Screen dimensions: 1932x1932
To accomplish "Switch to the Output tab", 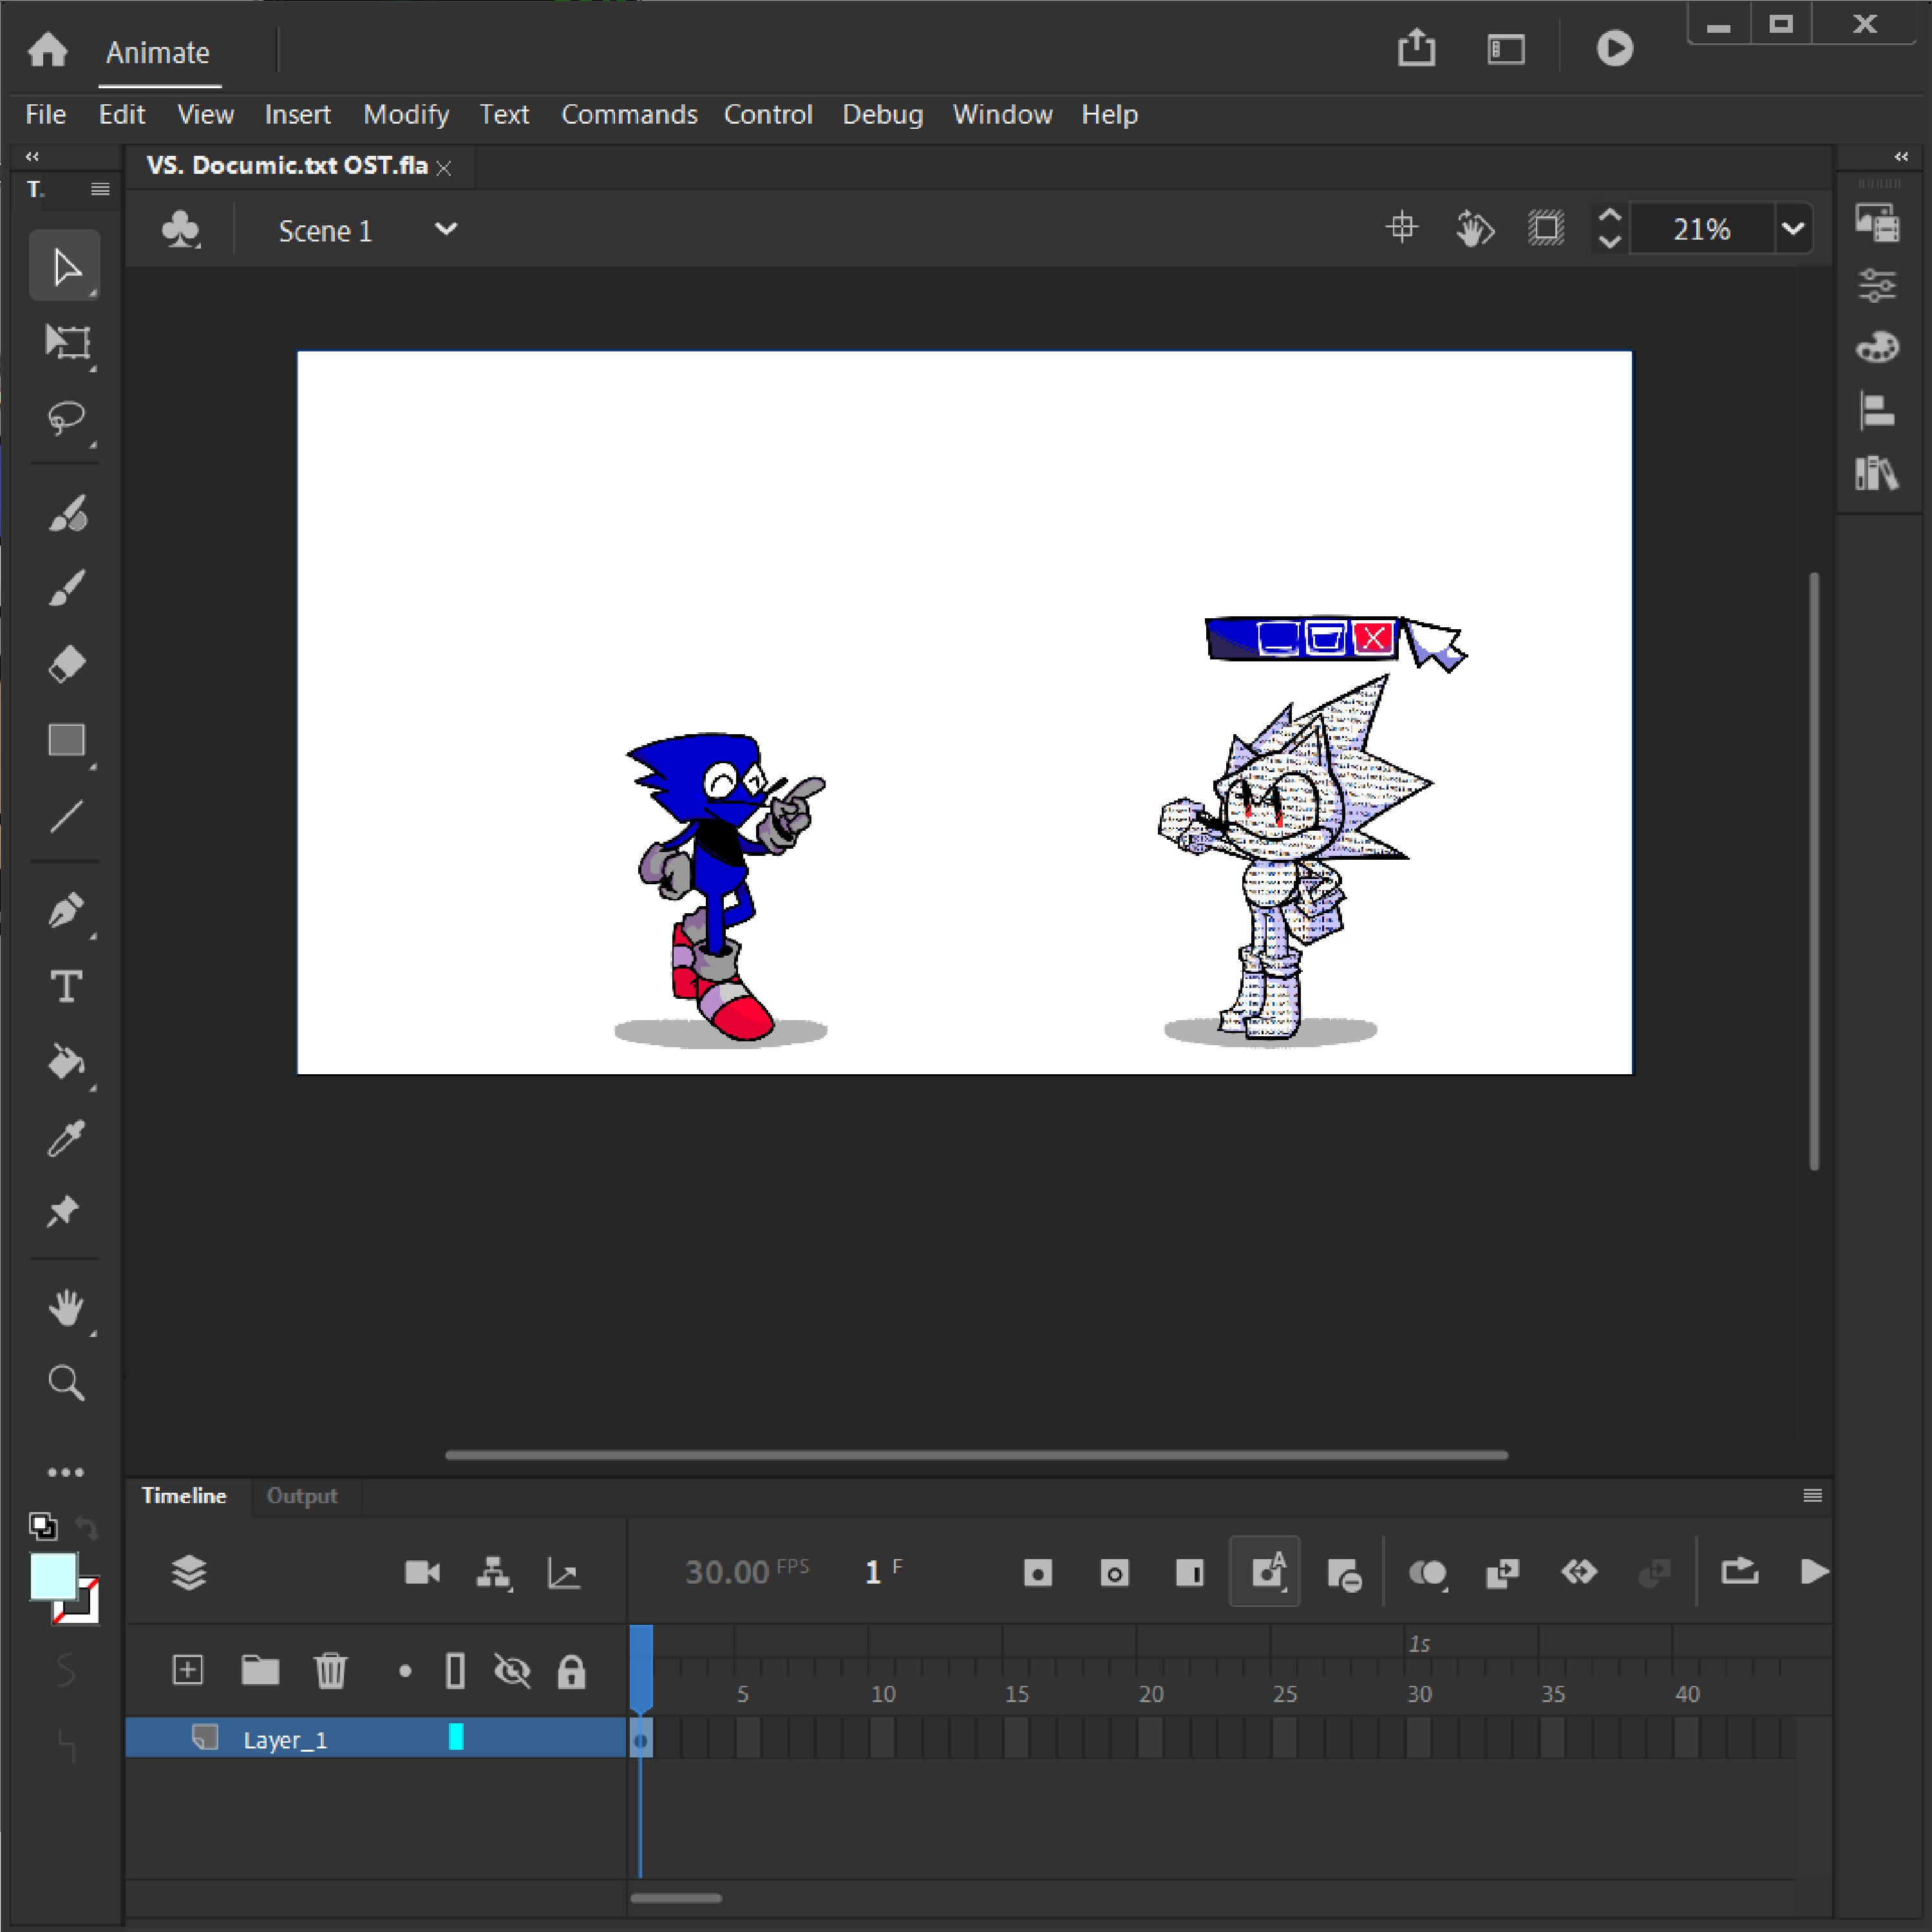I will pyautogui.click(x=301, y=1495).
